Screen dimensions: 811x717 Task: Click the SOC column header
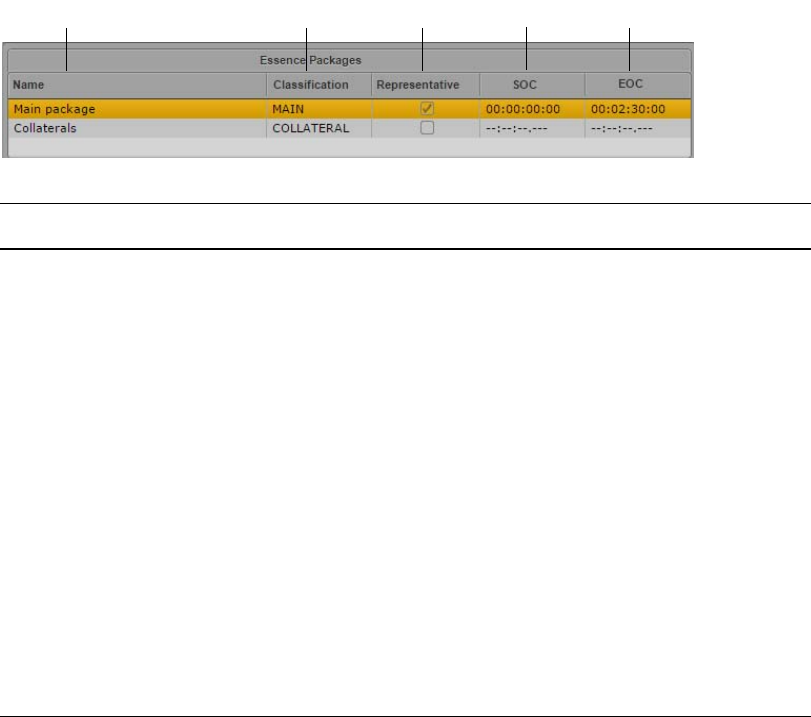[x=532, y=85]
